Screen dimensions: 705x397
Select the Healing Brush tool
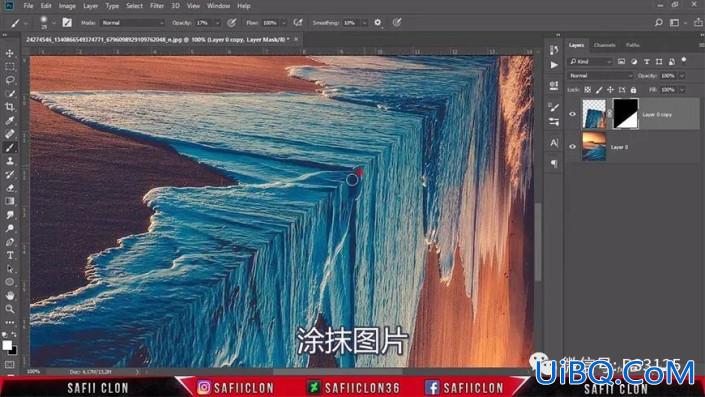pos(9,134)
